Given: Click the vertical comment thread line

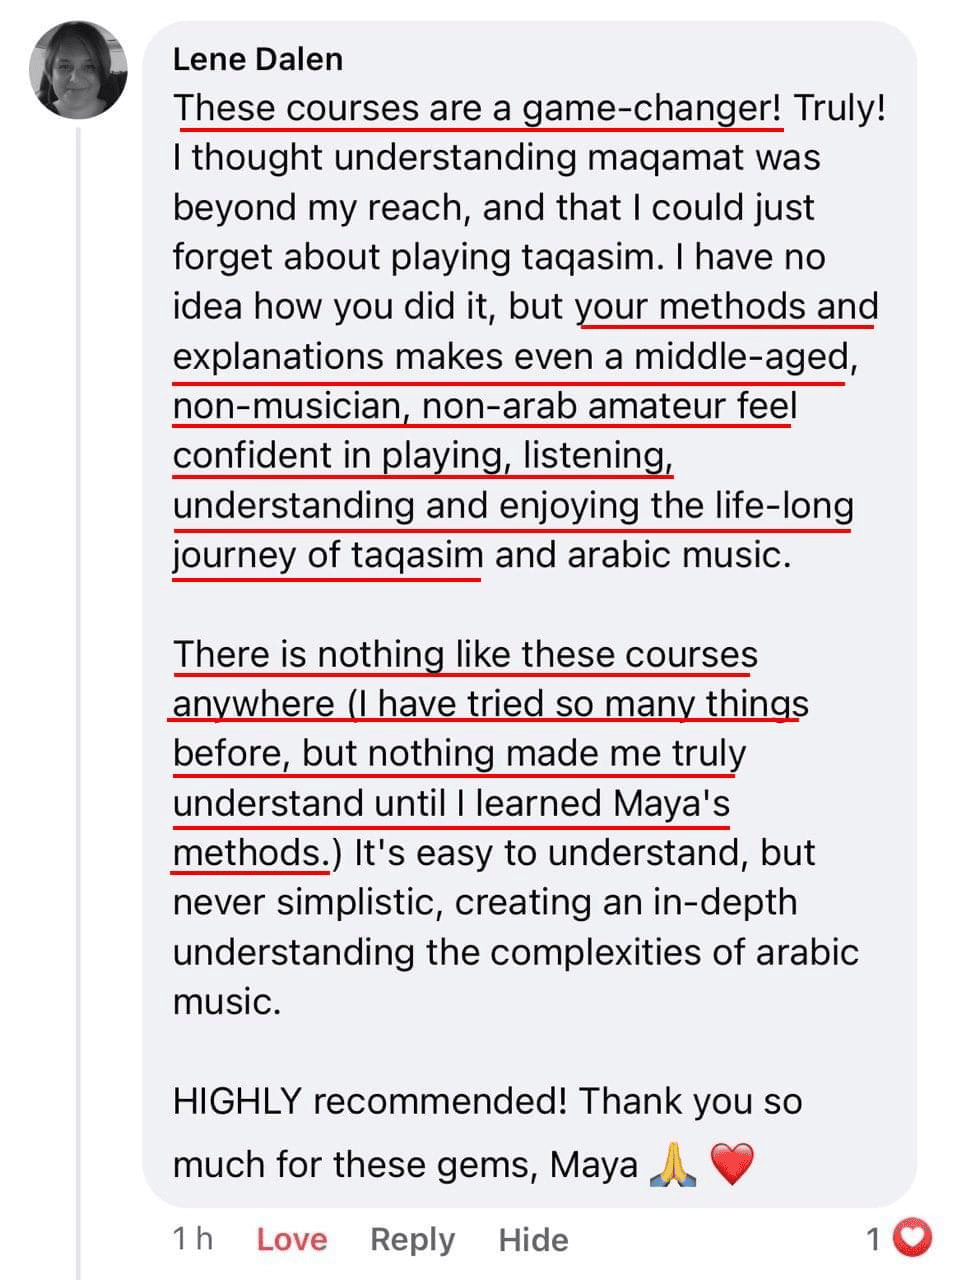Looking at the screenshot, I should (79, 700).
